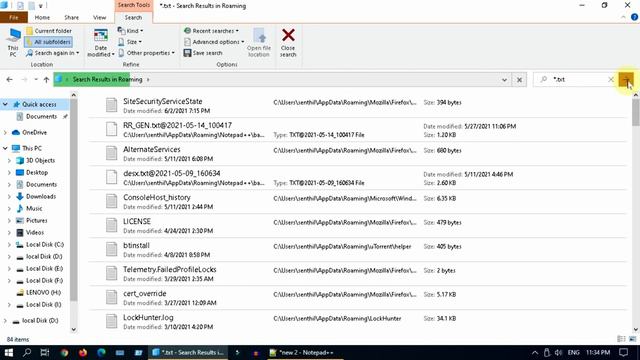640x360 pixels.
Task: Select Local Disk (C:) drive
Action: click(x=45, y=245)
